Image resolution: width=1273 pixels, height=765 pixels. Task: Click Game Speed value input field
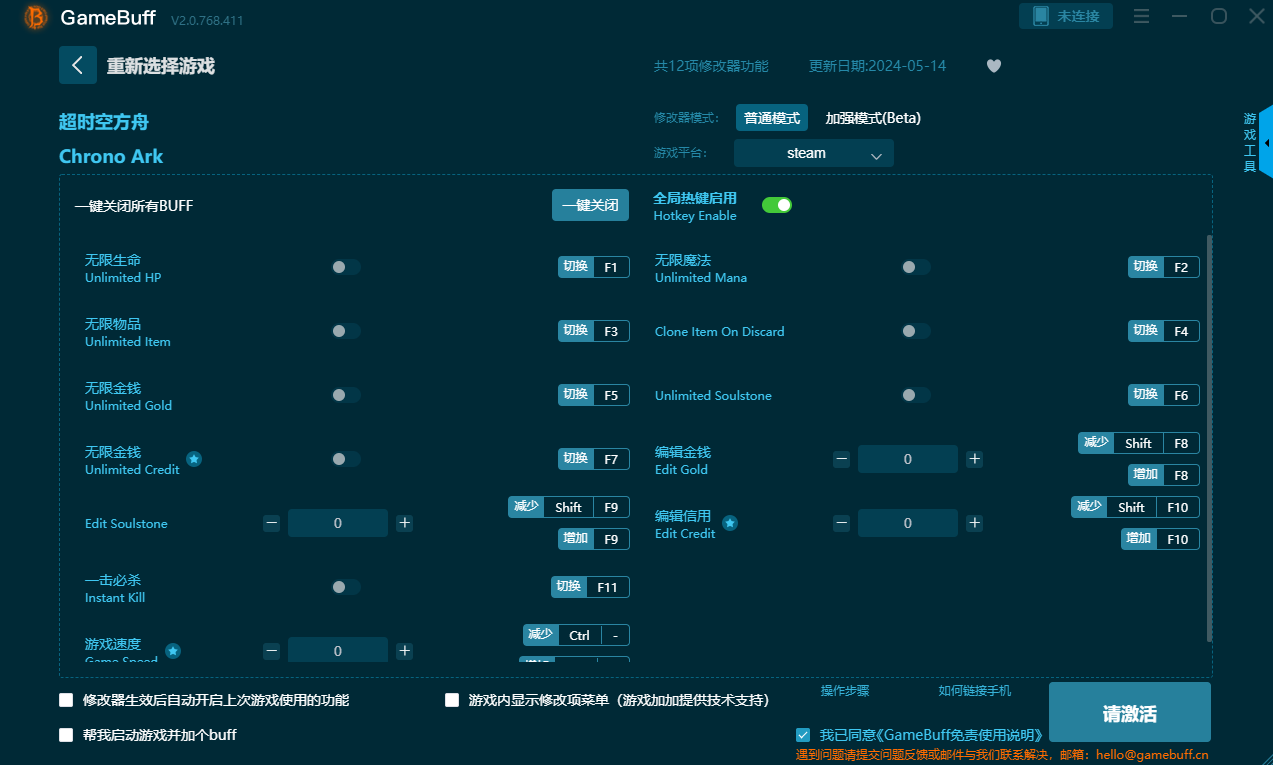click(x=338, y=650)
